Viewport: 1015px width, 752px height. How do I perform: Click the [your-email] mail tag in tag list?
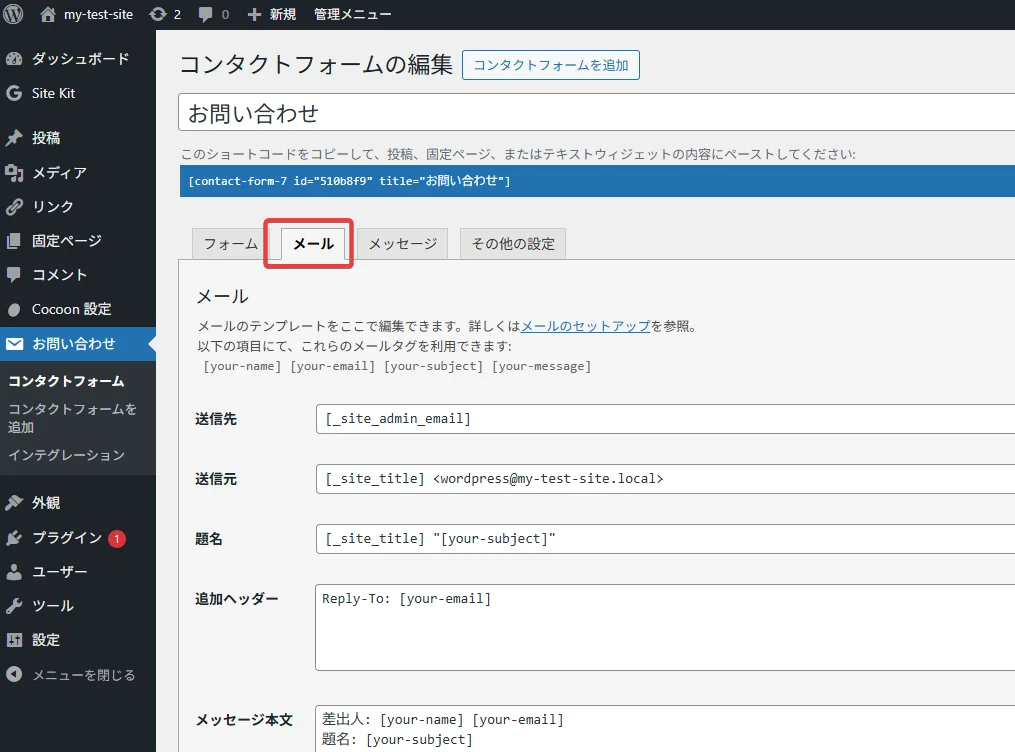[x=333, y=366]
